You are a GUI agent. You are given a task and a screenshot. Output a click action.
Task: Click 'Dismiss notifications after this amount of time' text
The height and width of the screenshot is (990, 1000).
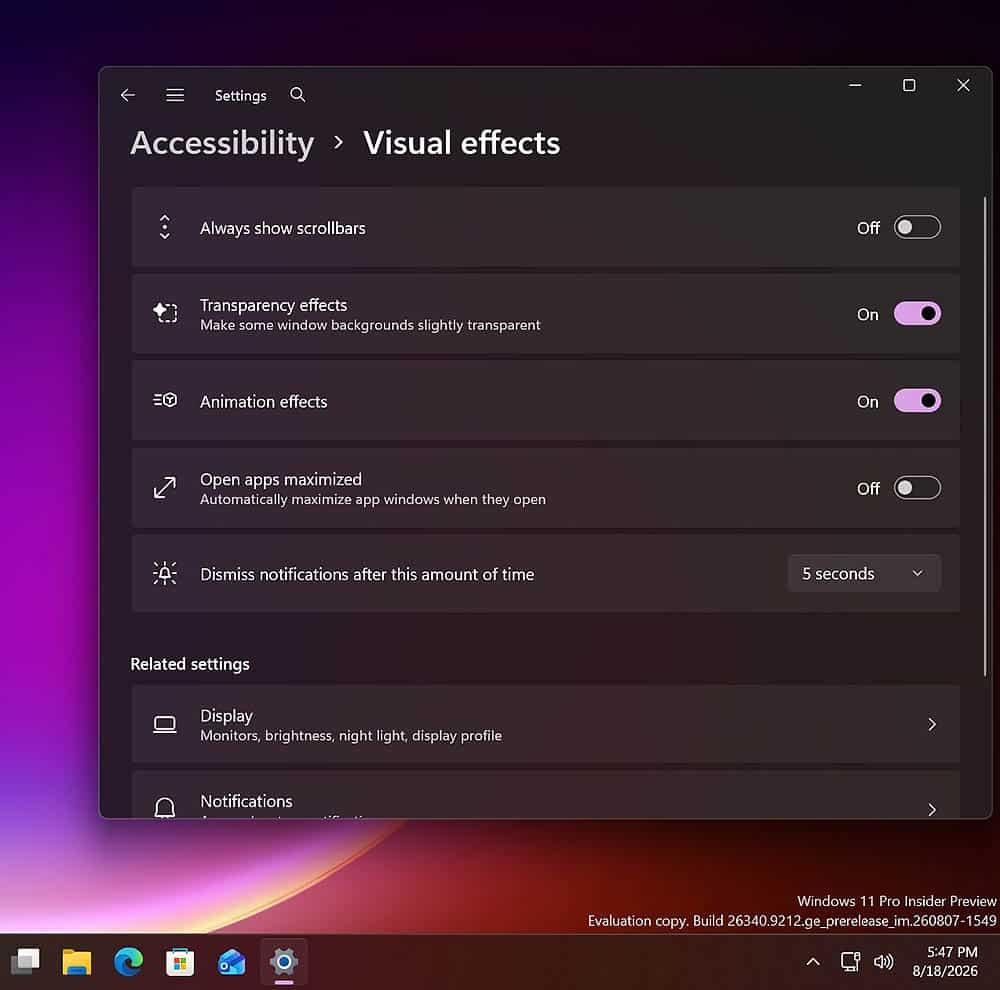tap(367, 574)
